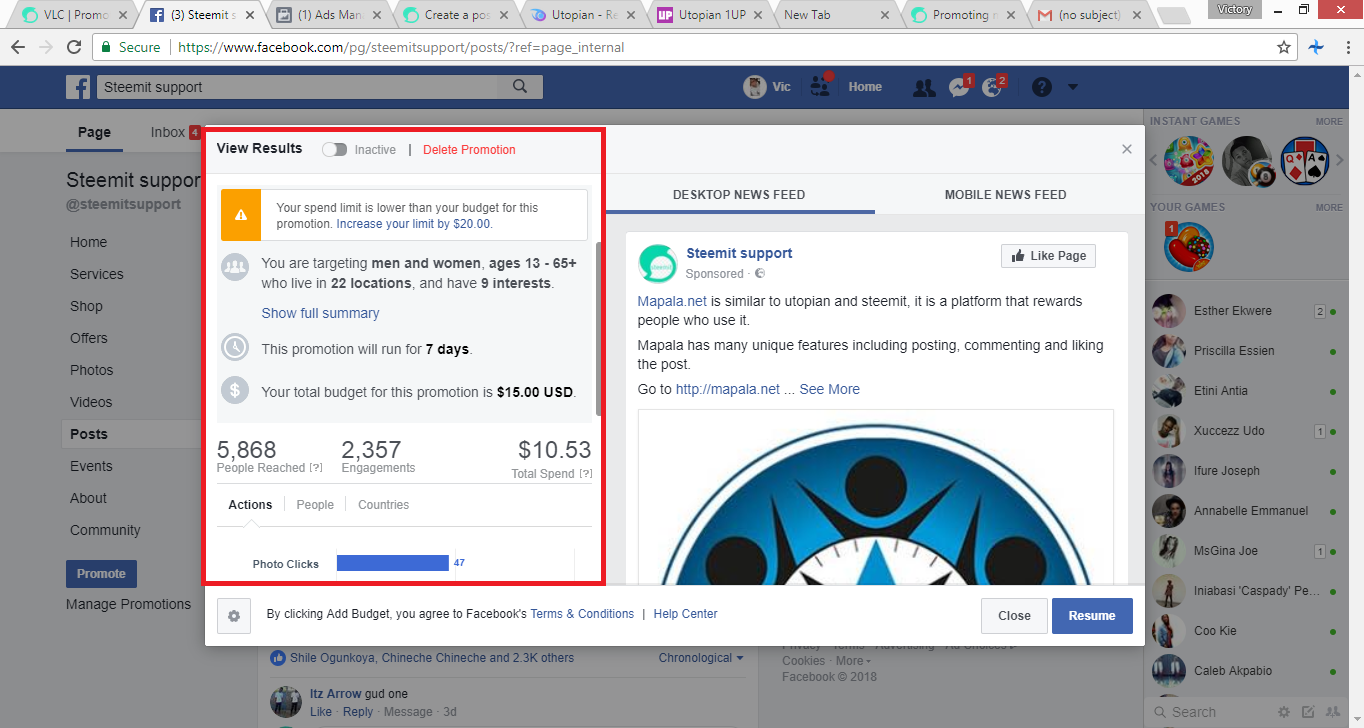Click the solitaire cards game icon
This screenshot has width=1364, height=728.
click(1305, 161)
